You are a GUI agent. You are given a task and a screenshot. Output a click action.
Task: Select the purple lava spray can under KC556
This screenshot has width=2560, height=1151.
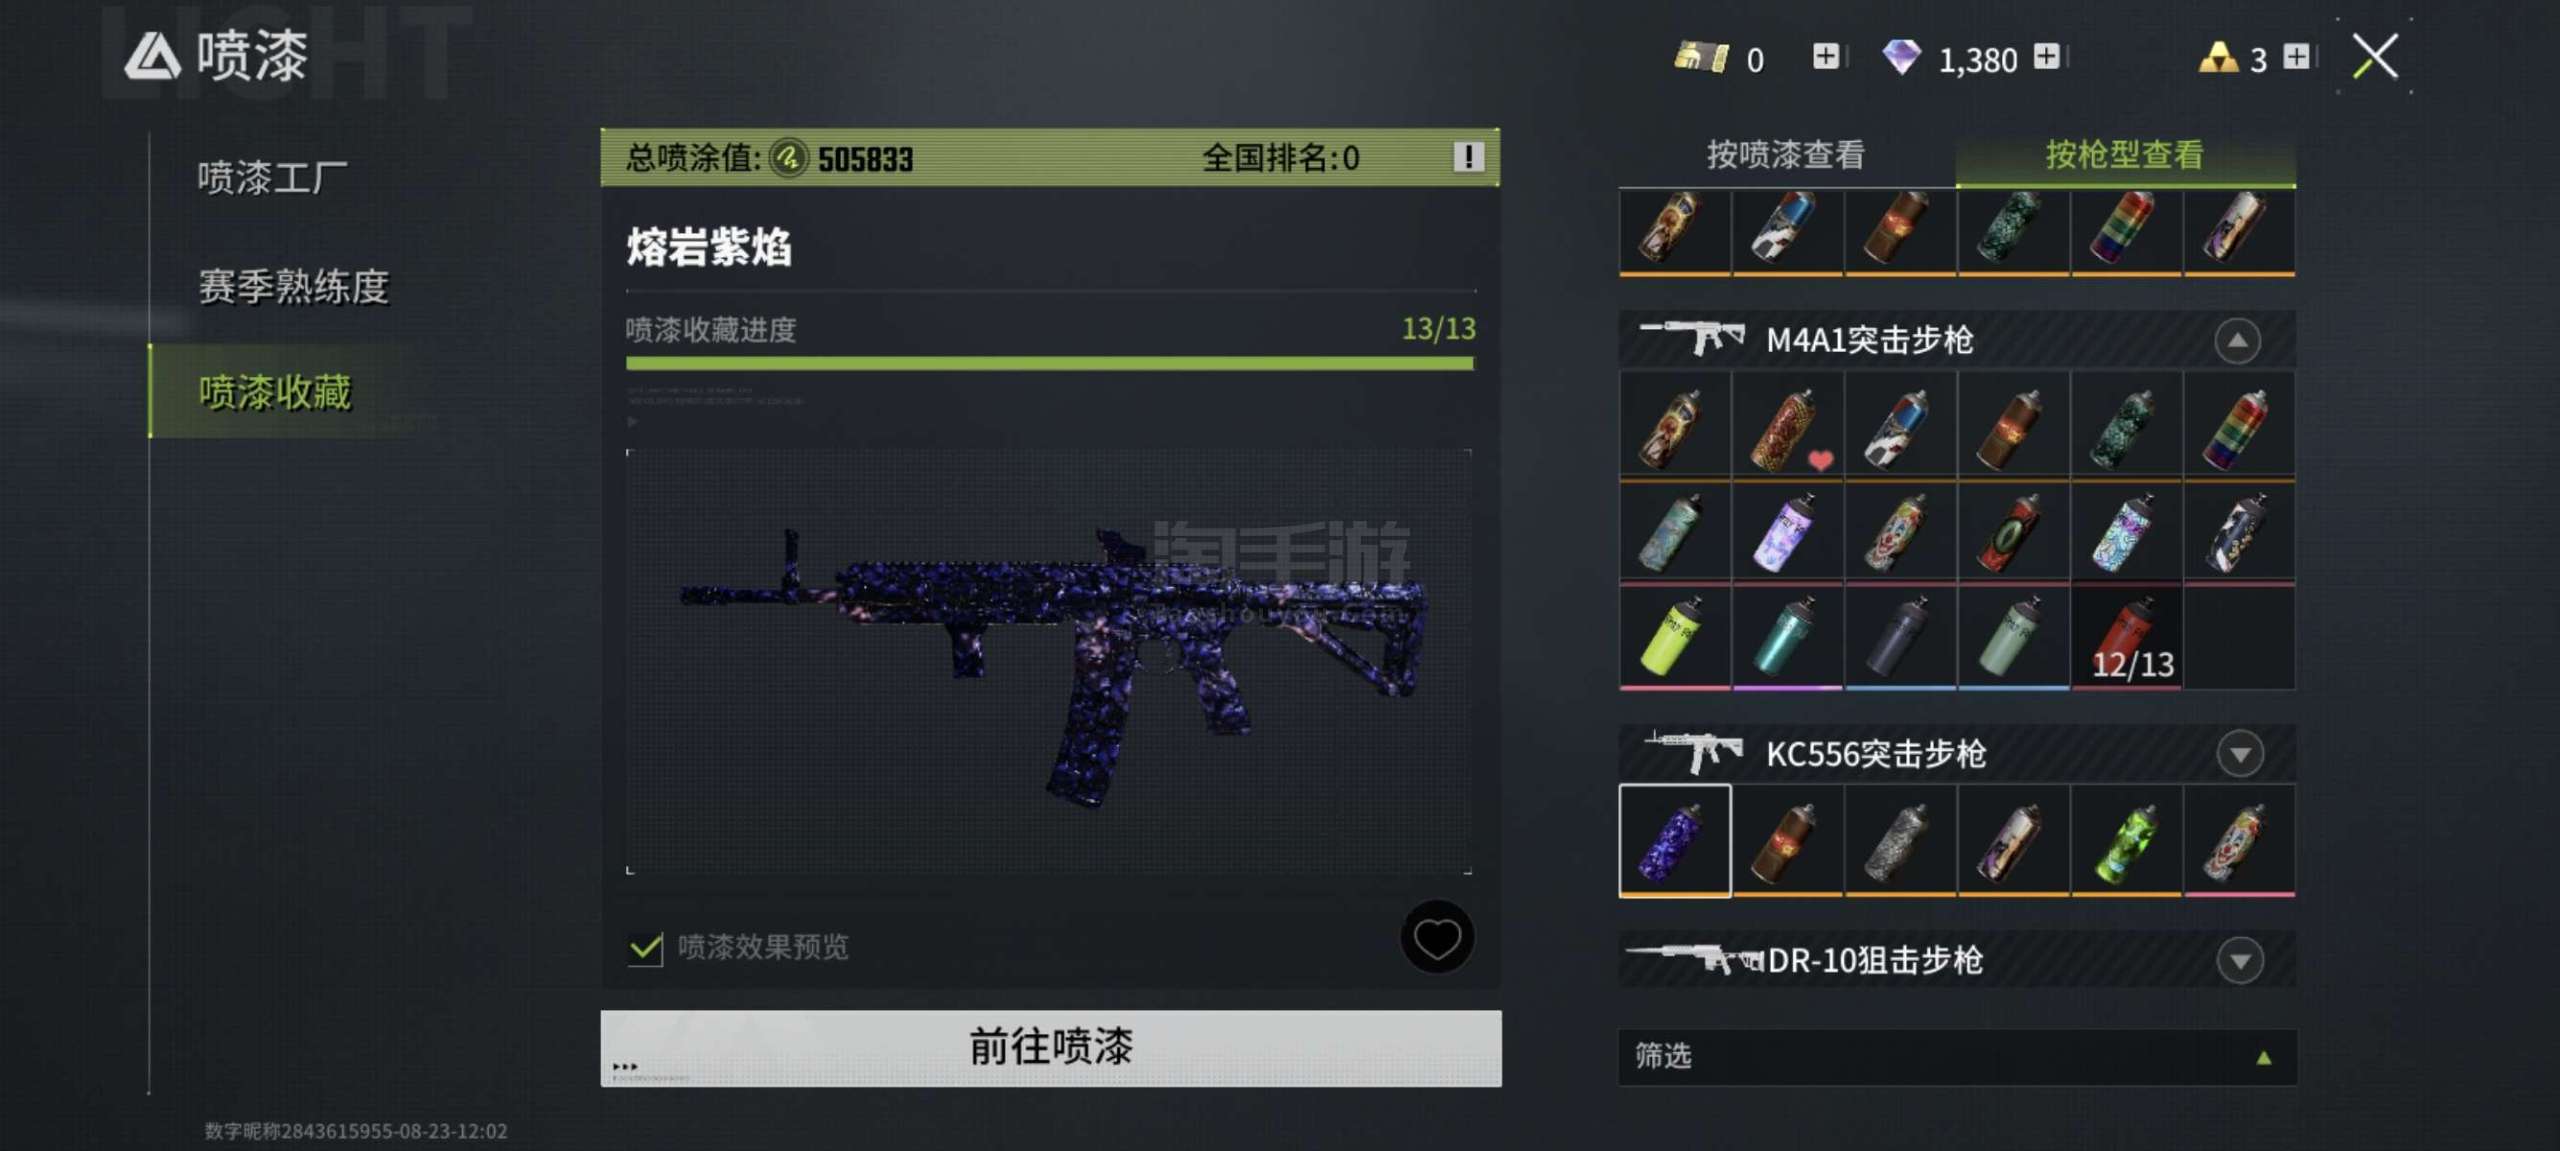pyautogui.click(x=1675, y=841)
